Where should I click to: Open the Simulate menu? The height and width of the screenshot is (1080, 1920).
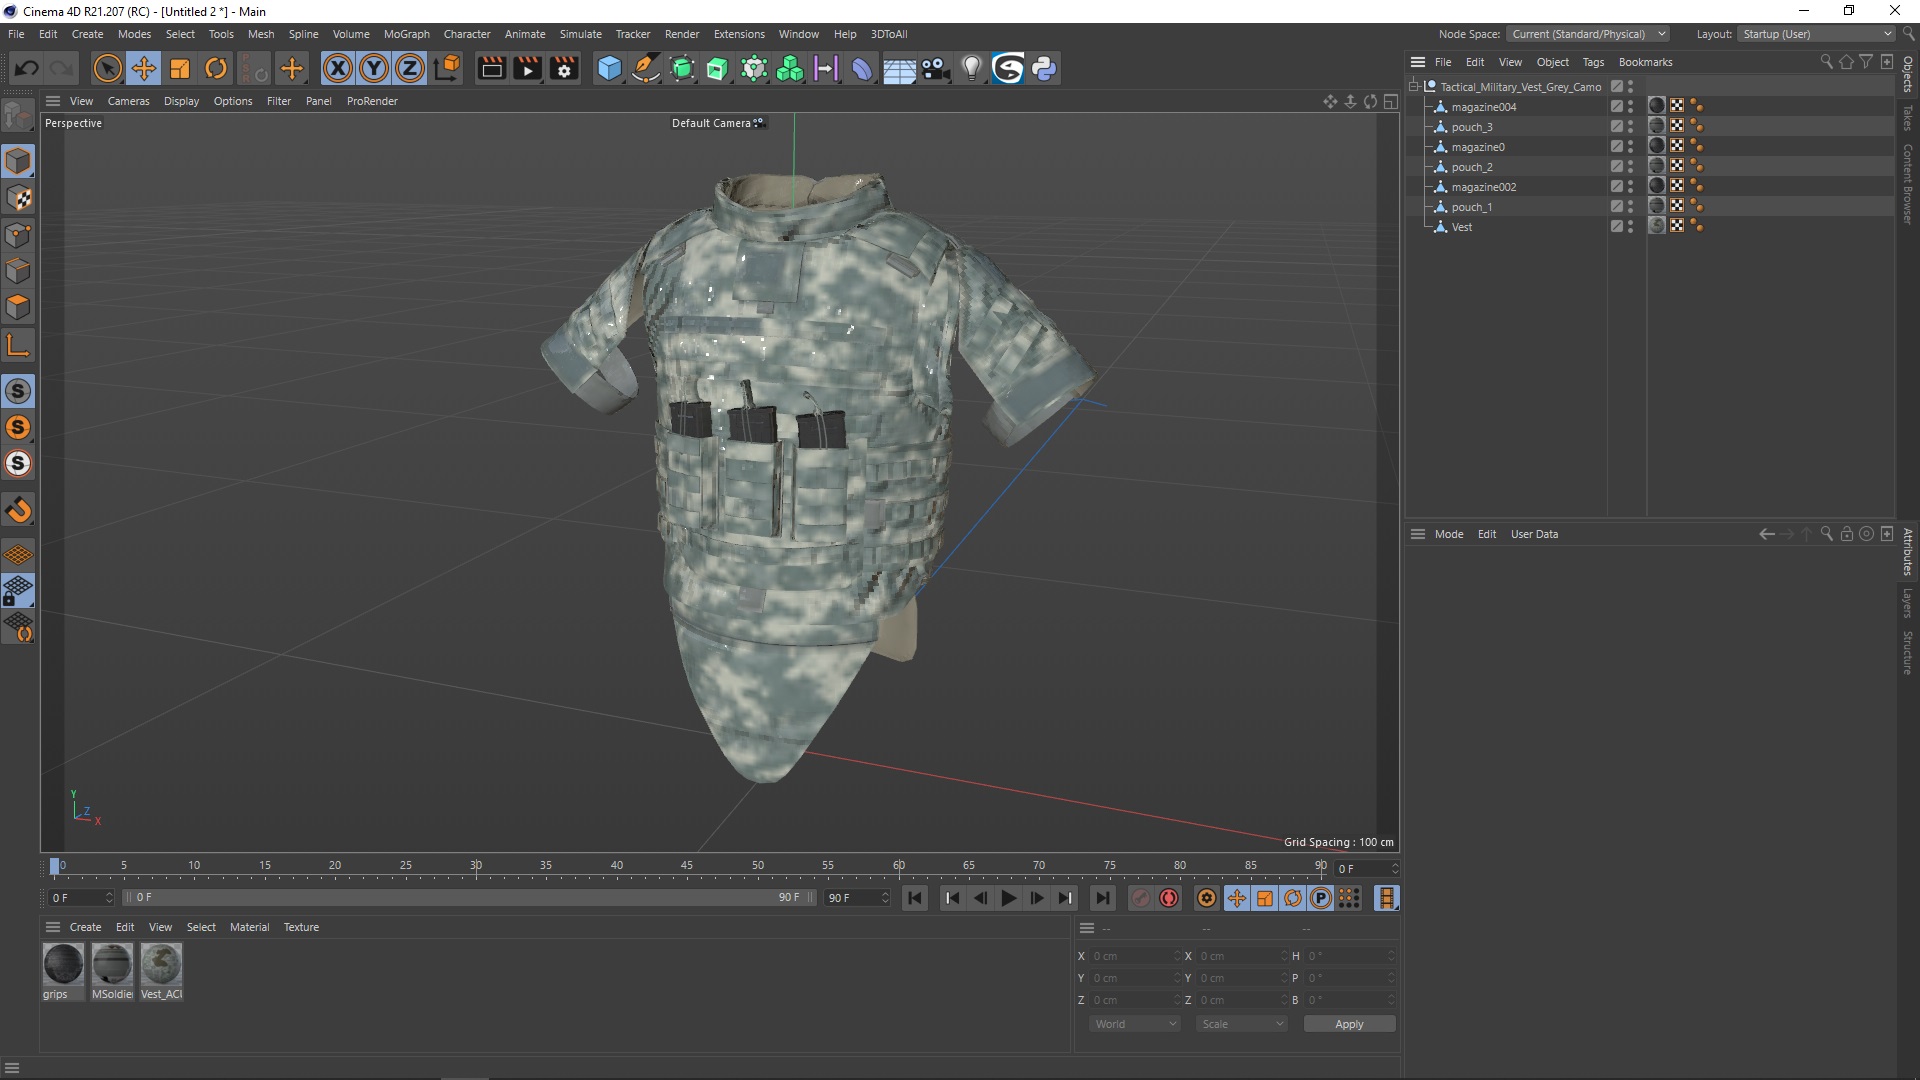tap(580, 34)
